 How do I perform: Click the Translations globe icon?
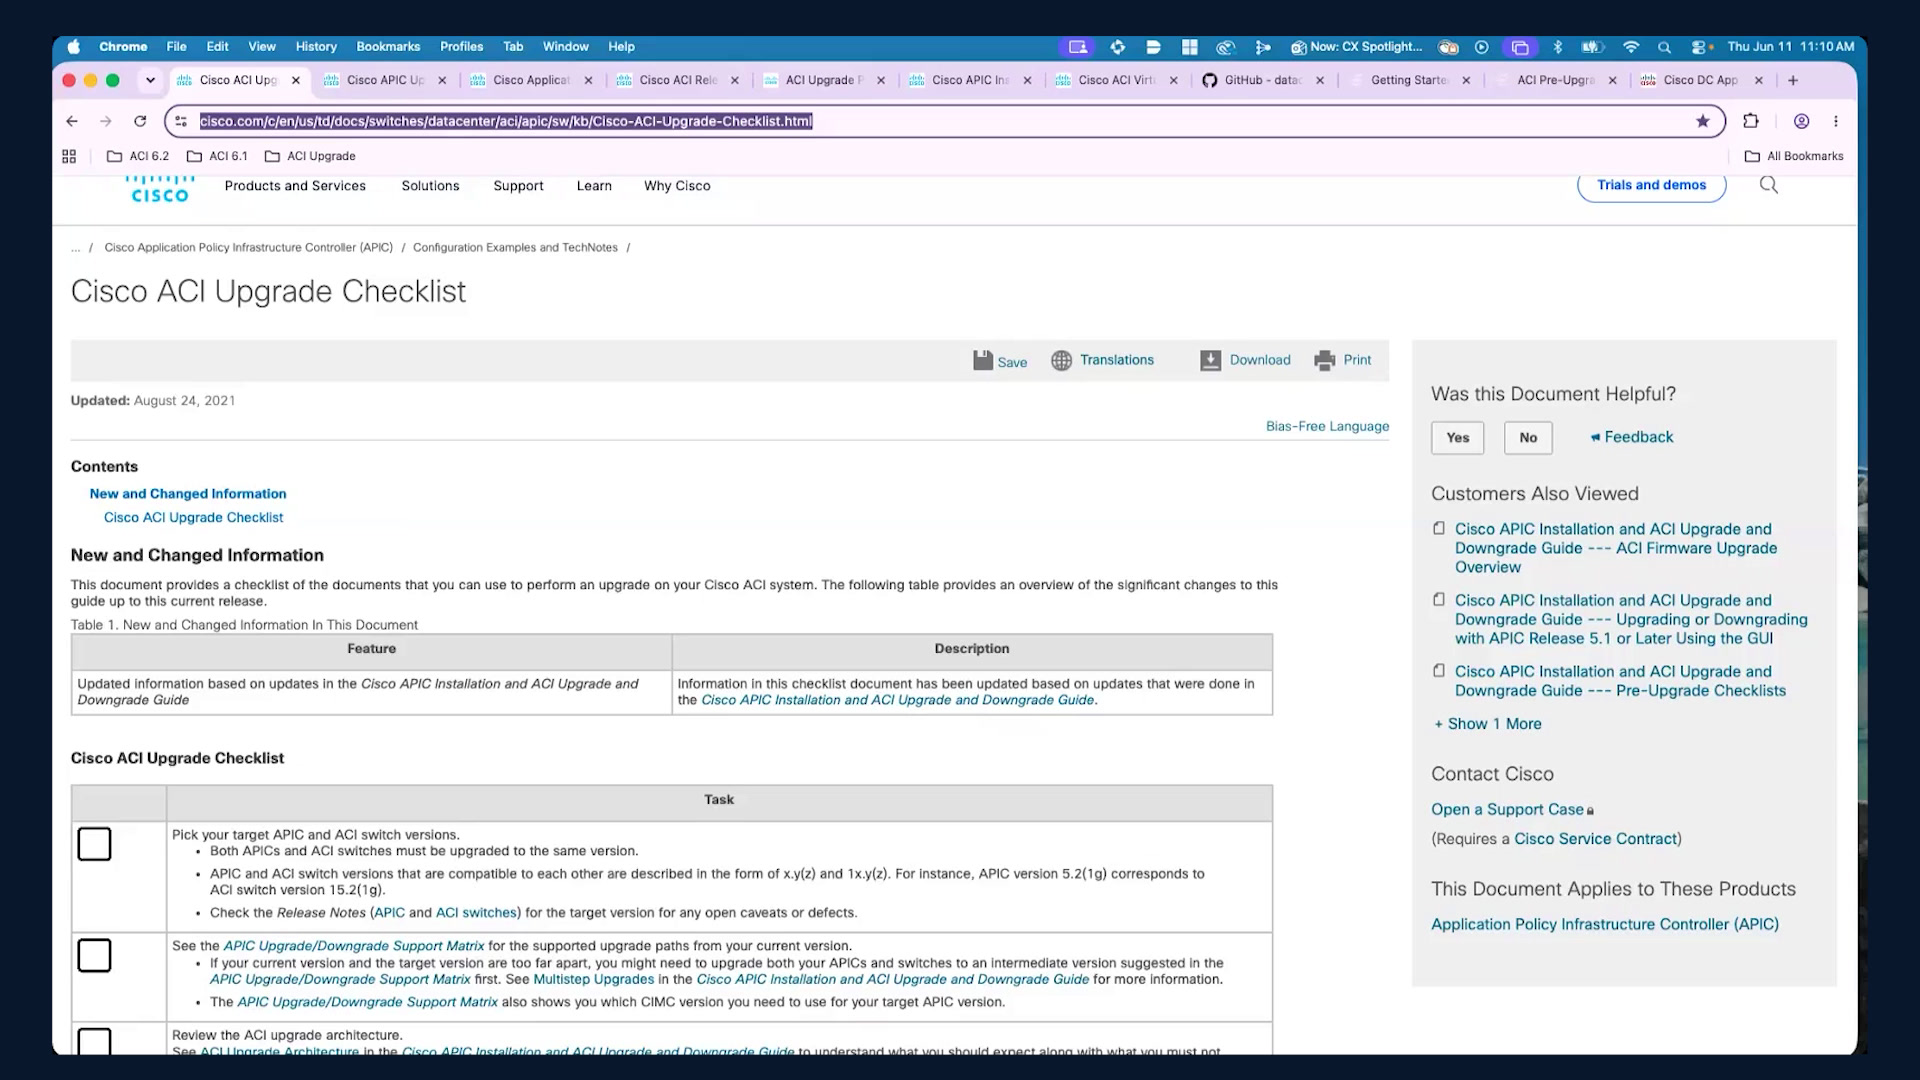[1061, 360]
